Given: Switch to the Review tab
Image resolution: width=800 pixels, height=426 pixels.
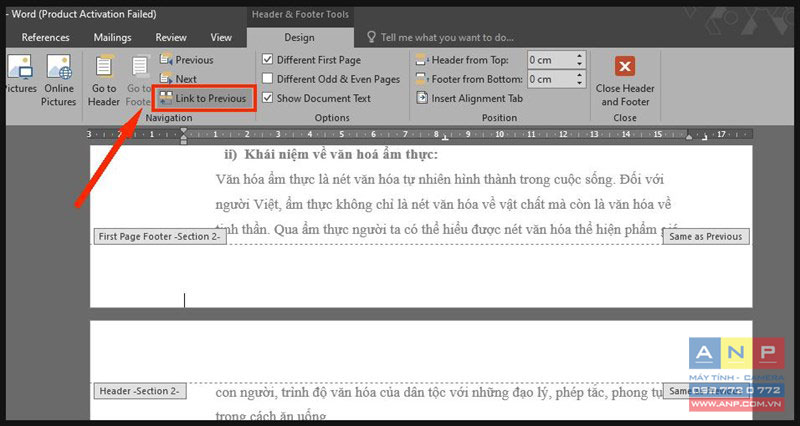Looking at the screenshot, I should pos(171,37).
